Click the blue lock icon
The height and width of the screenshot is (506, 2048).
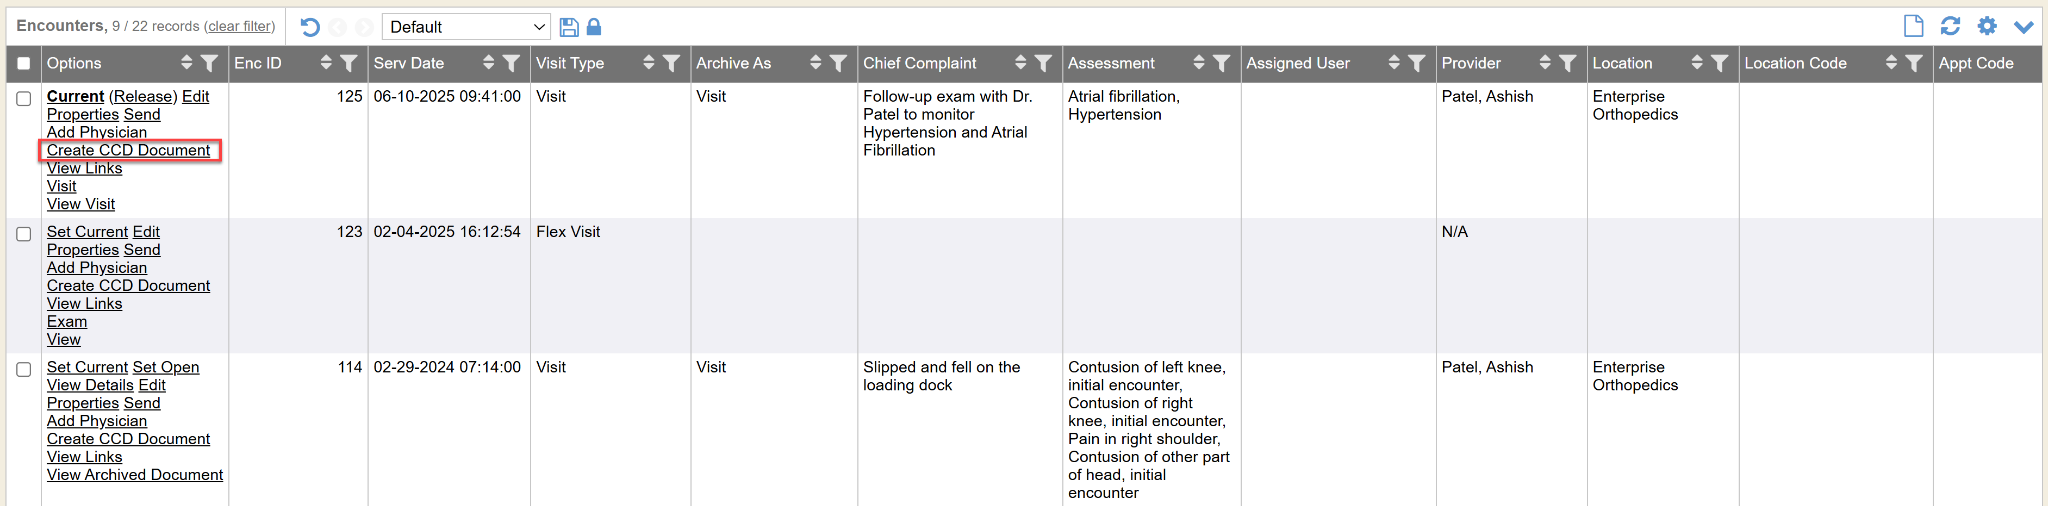594,27
